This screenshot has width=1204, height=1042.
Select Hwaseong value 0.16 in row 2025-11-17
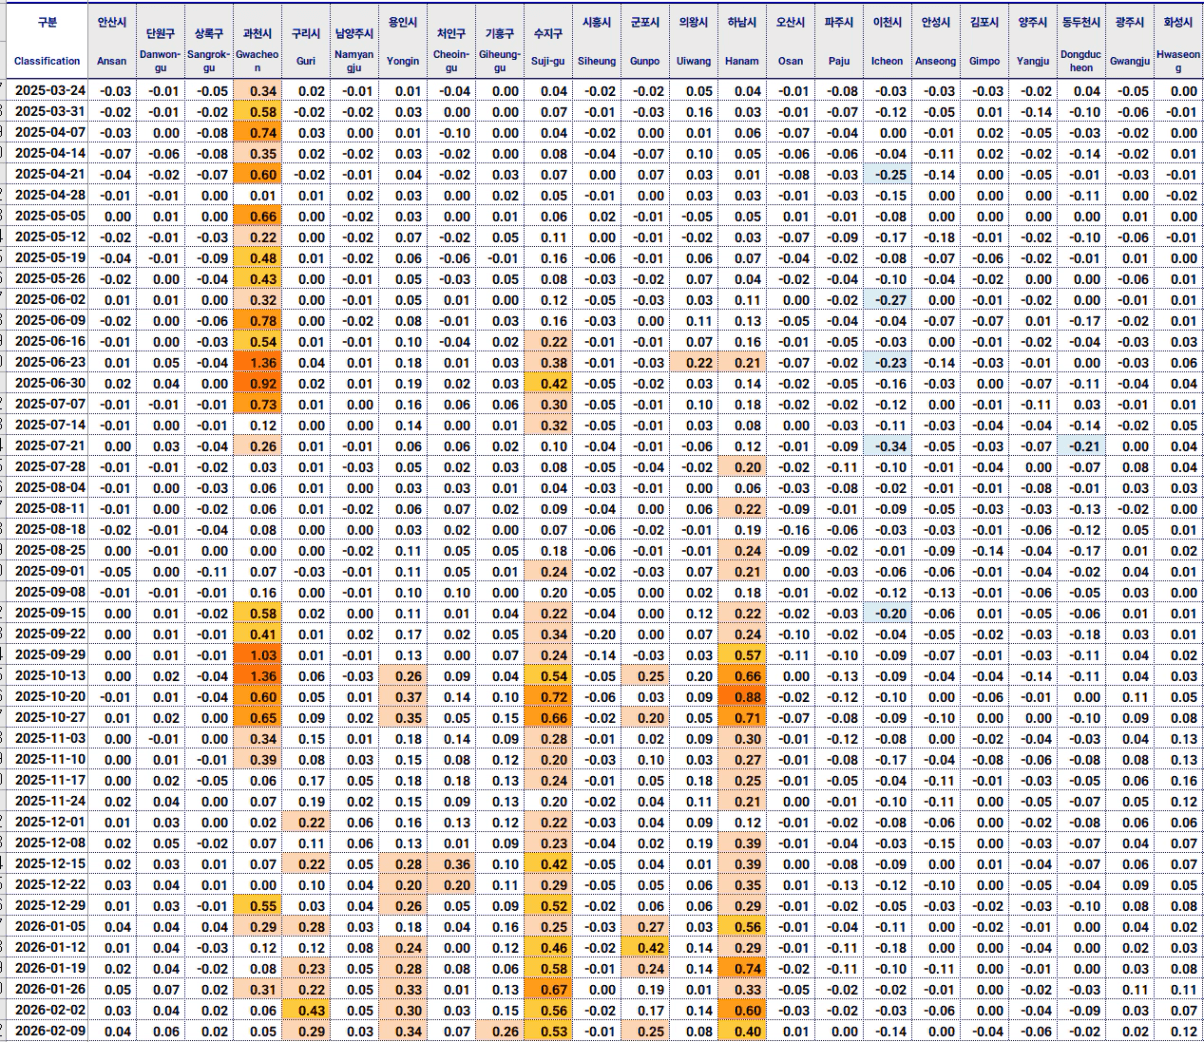click(1178, 780)
